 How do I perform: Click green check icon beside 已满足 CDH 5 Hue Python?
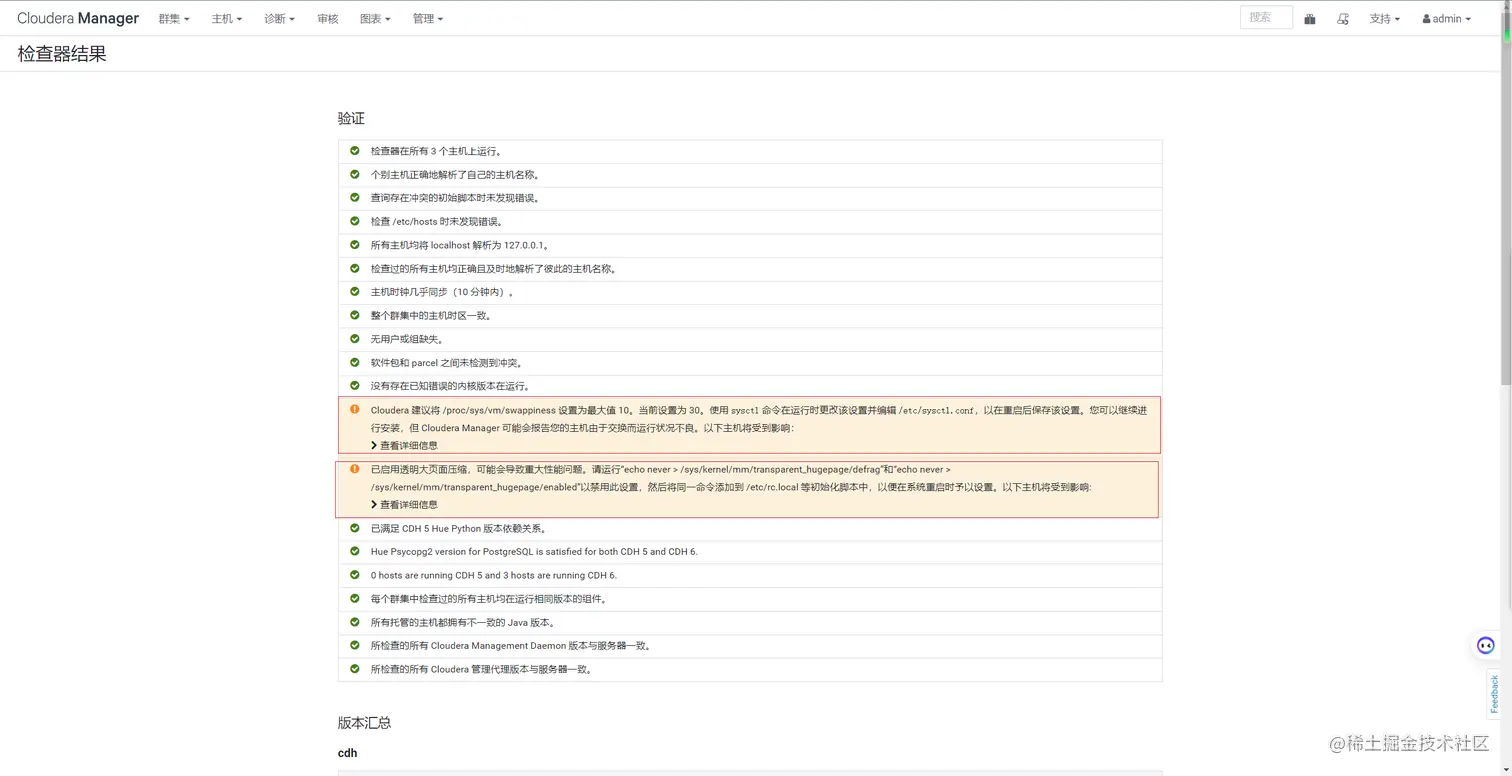point(354,528)
